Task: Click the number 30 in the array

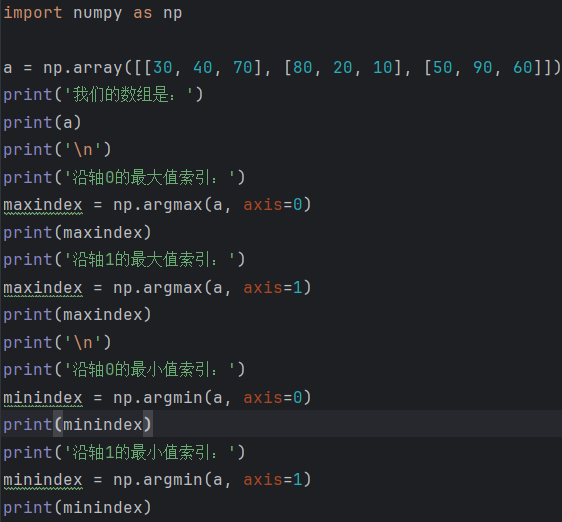Action: pos(163,67)
